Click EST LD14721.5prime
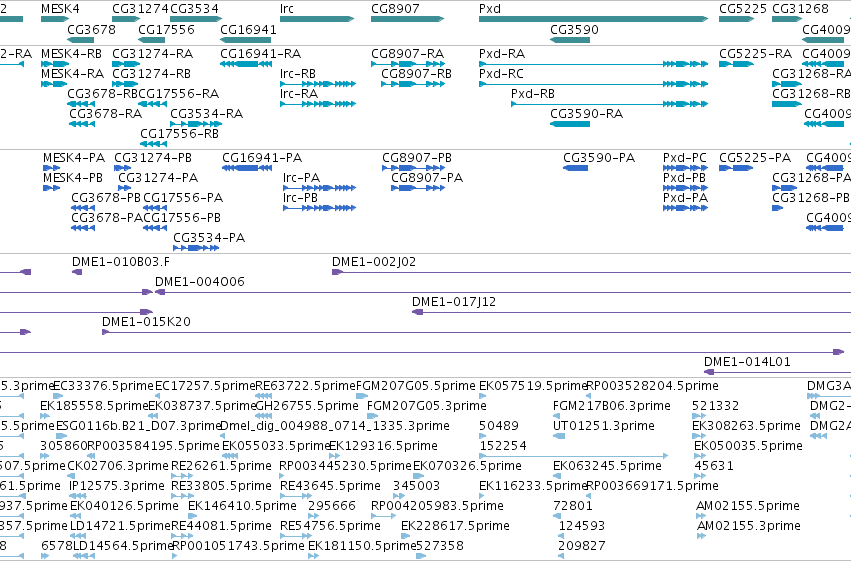 (121, 526)
